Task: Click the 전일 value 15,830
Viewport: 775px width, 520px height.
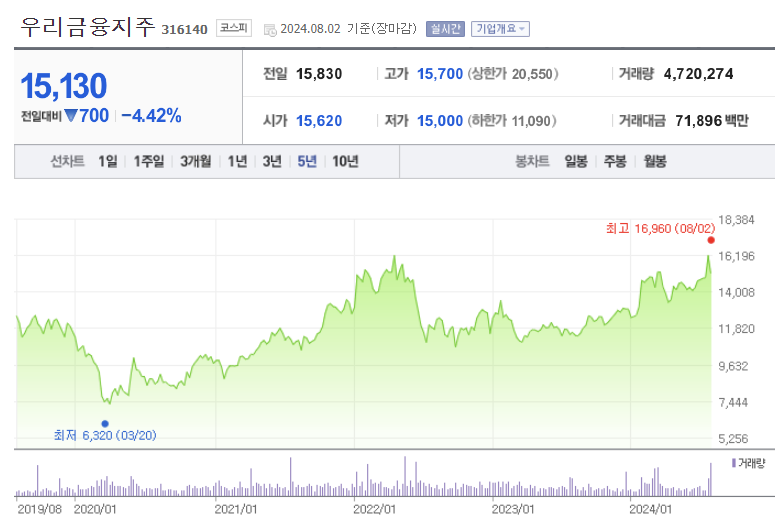Action: (x=319, y=74)
